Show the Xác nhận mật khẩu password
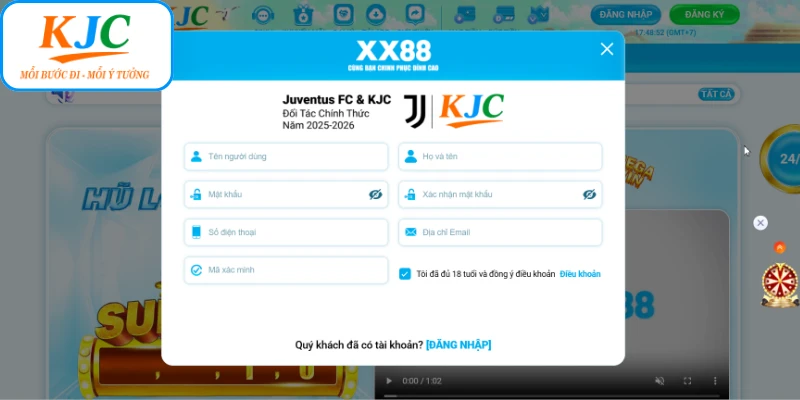Screen dimensions: 800x400 (589, 195)
